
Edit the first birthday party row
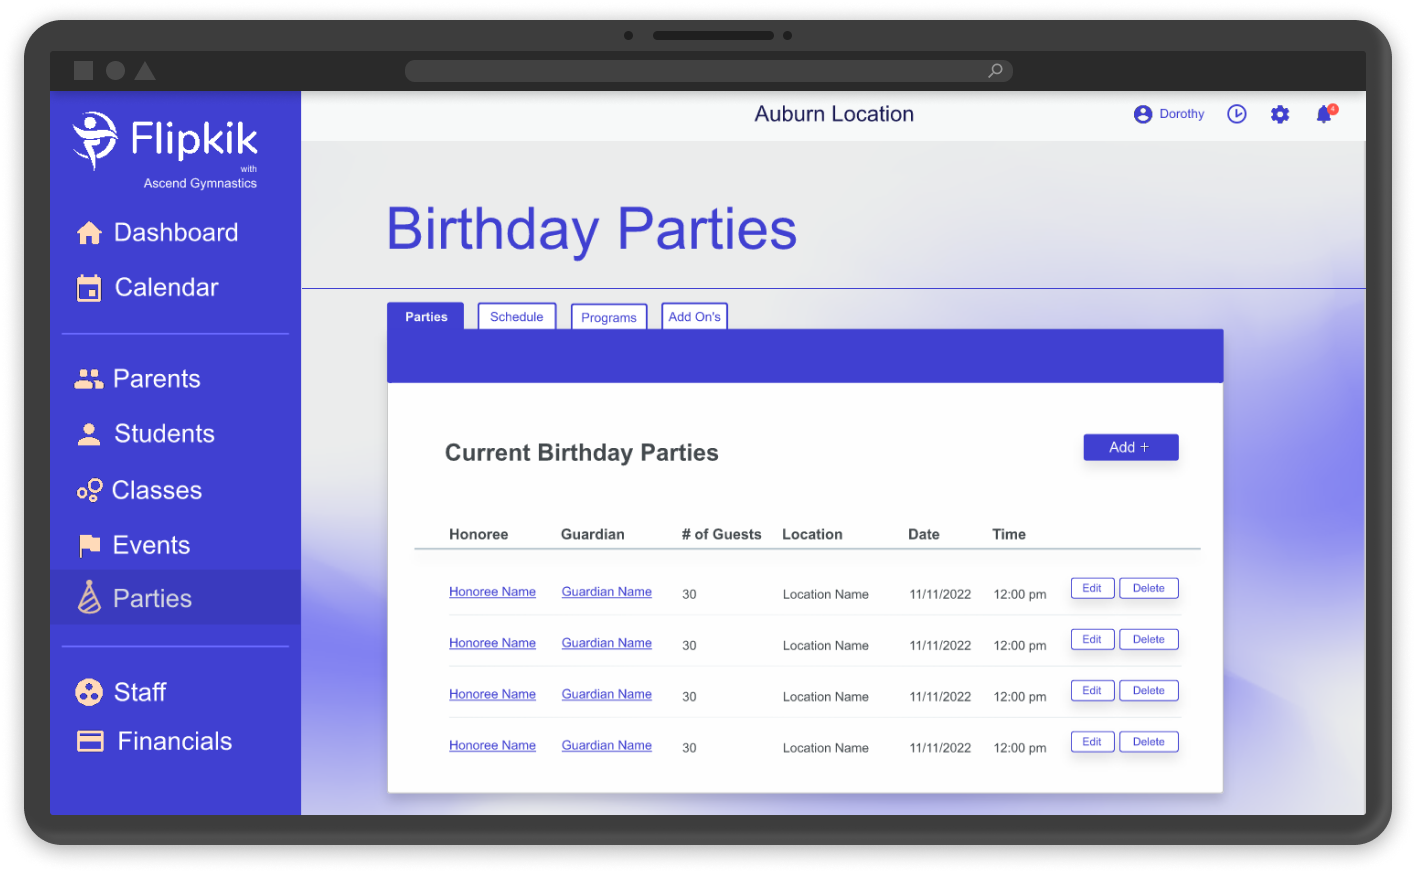click(x=1092, y=588)
